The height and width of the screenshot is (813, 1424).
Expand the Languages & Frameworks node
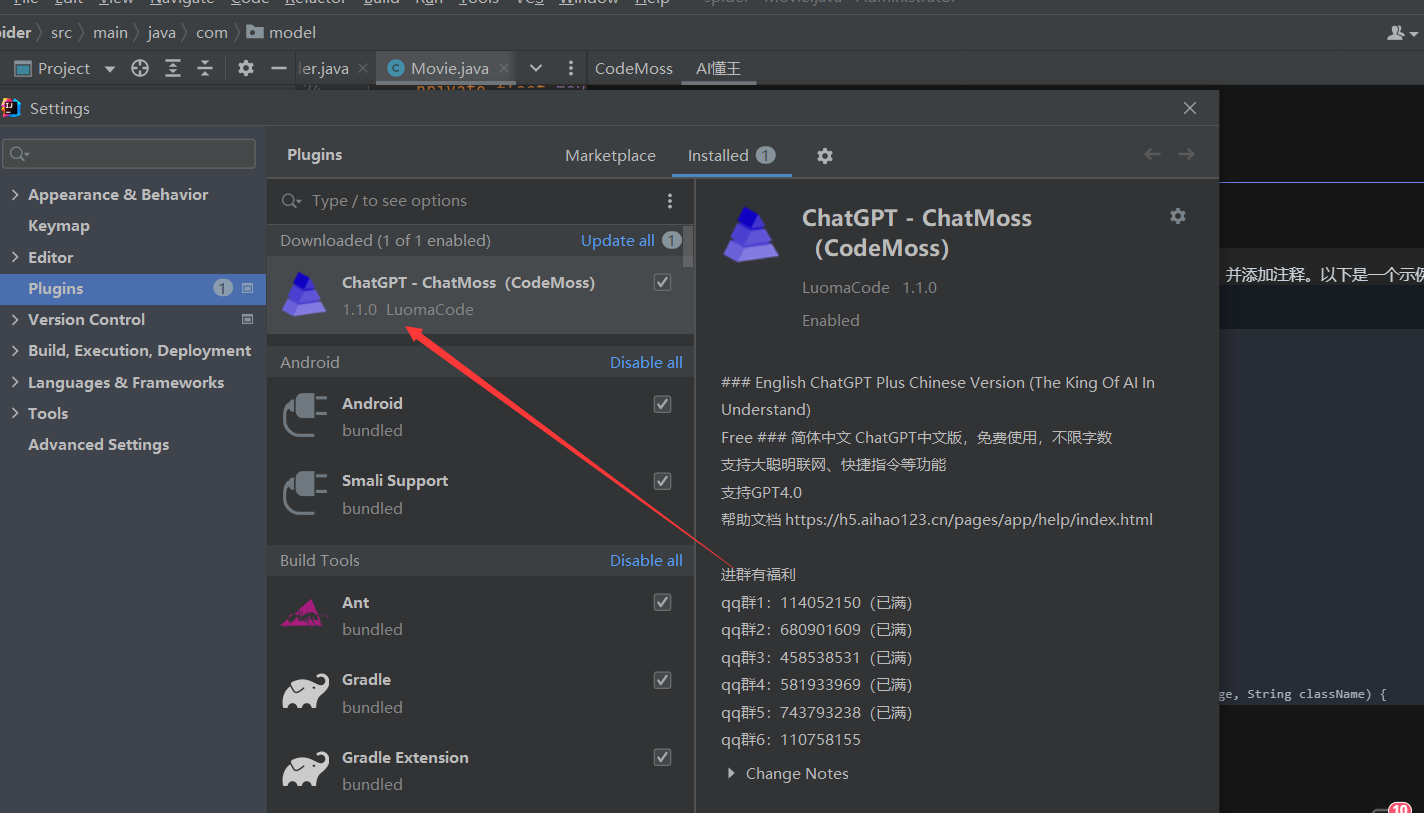click(x=15, y=382)
